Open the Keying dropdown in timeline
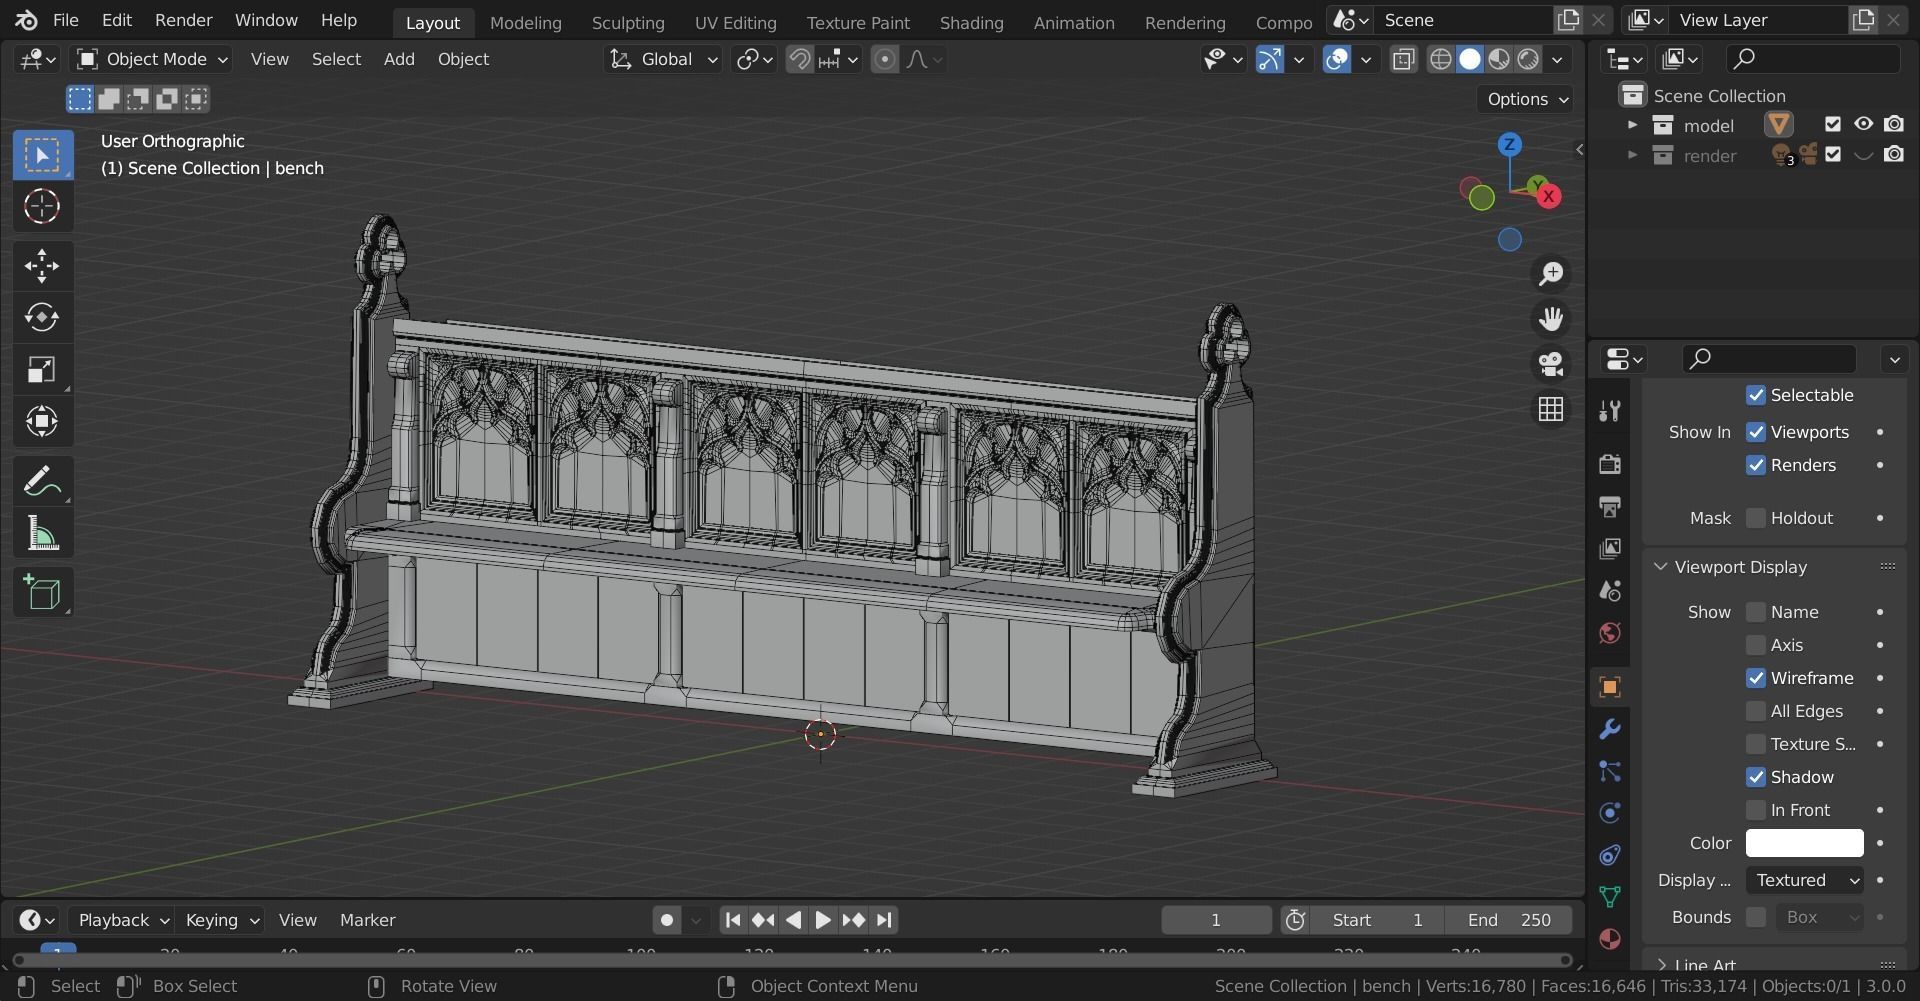Screen dimensions: 1920x1001 [x=221, y=920]
